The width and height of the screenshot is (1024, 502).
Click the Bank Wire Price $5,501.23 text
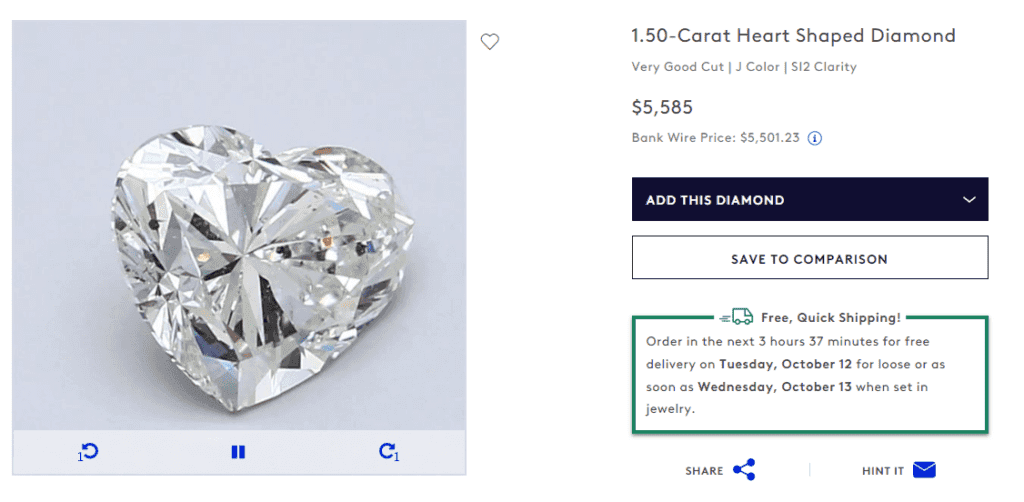point(715,139)
